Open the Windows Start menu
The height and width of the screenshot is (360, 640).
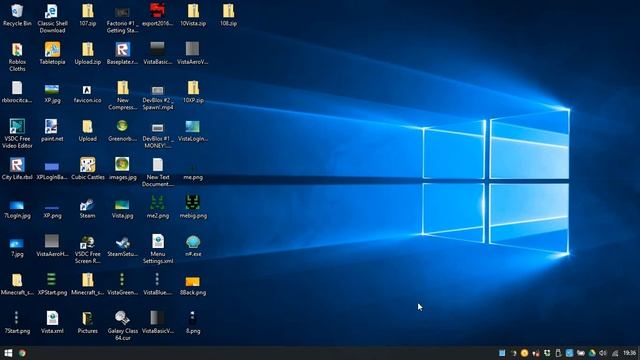[8, 353]
